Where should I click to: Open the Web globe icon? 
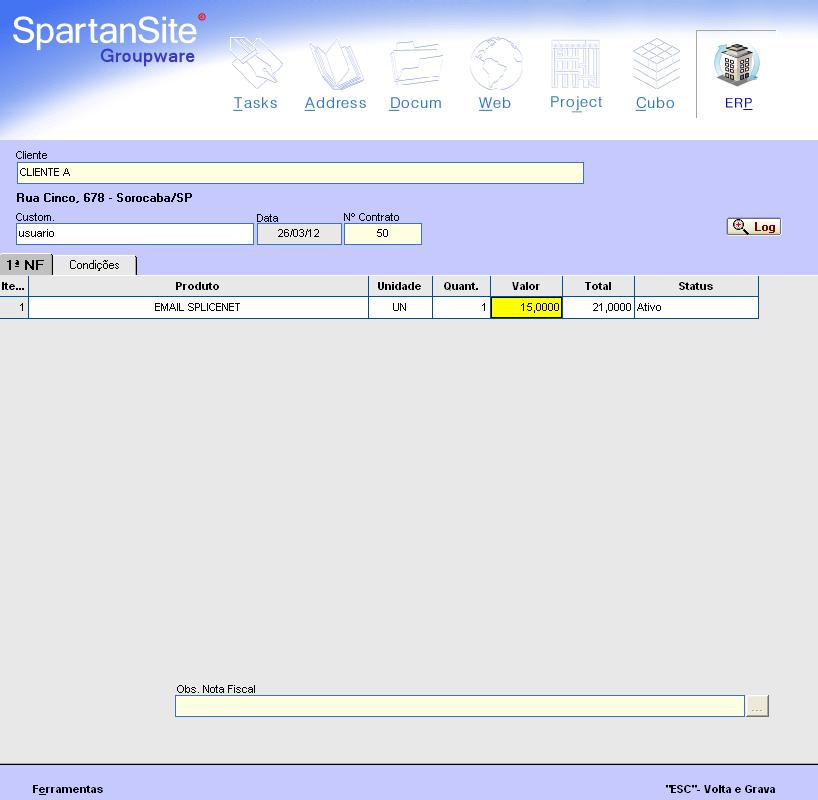pyautogui.click(x=495, y=64)
